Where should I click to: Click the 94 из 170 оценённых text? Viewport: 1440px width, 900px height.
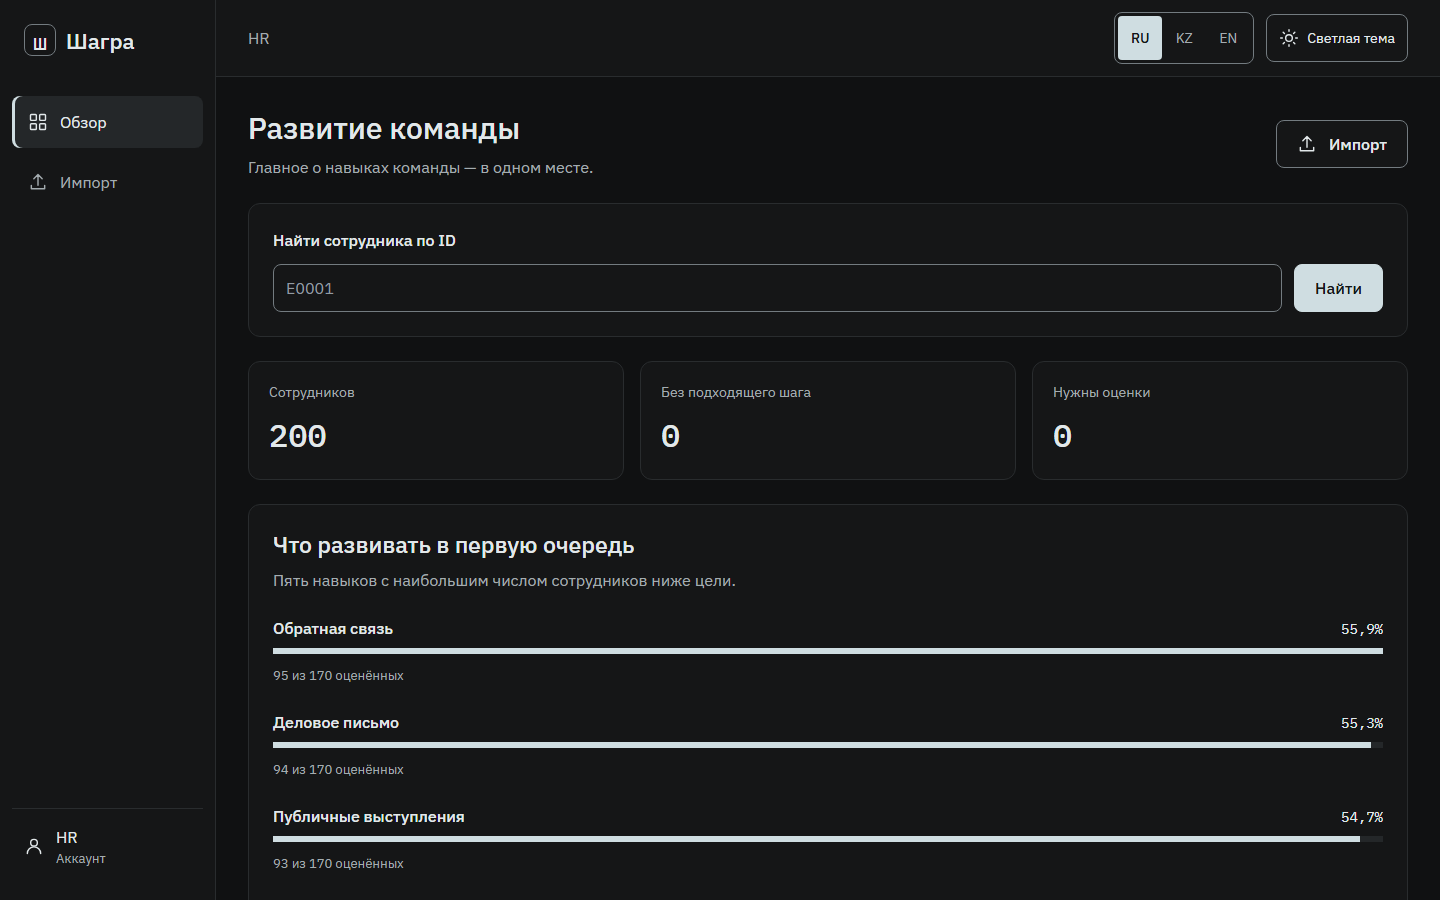click(338, 770)
